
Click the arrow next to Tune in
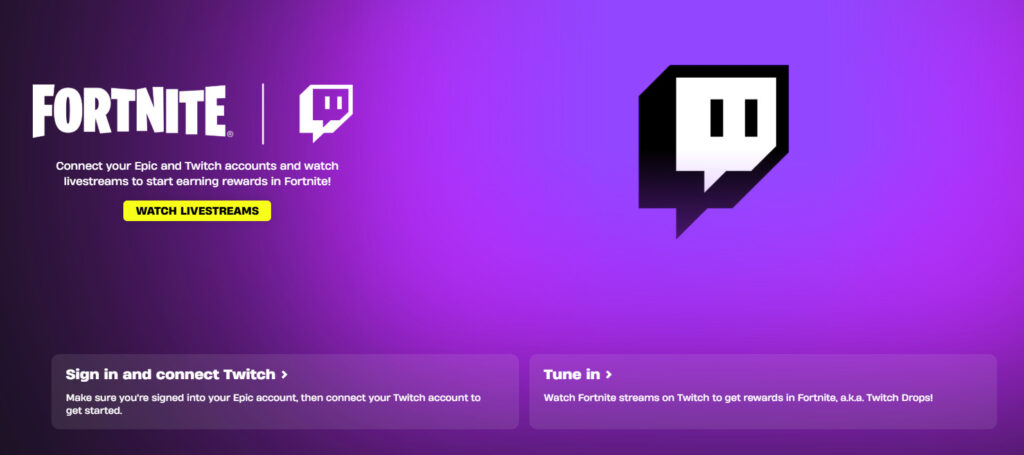(x=609, y=375)
